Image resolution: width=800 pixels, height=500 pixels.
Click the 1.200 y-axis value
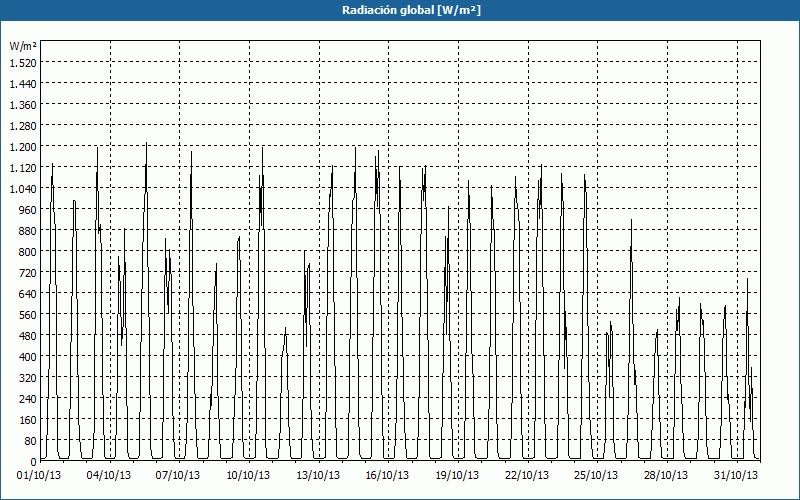pyautogui.click(x=23, y=146)
